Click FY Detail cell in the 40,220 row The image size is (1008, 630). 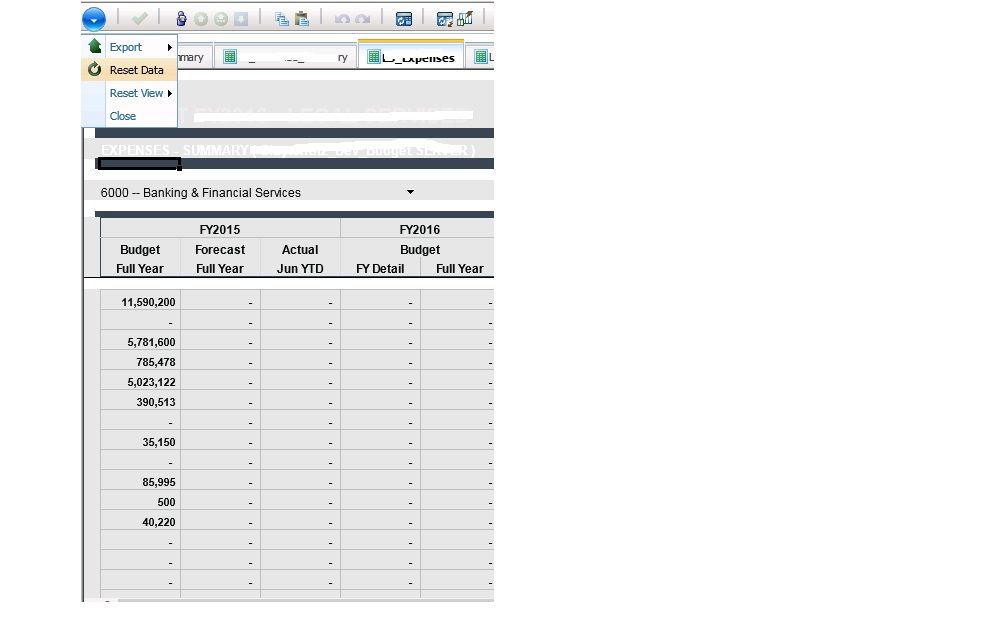tap(381, 521)
